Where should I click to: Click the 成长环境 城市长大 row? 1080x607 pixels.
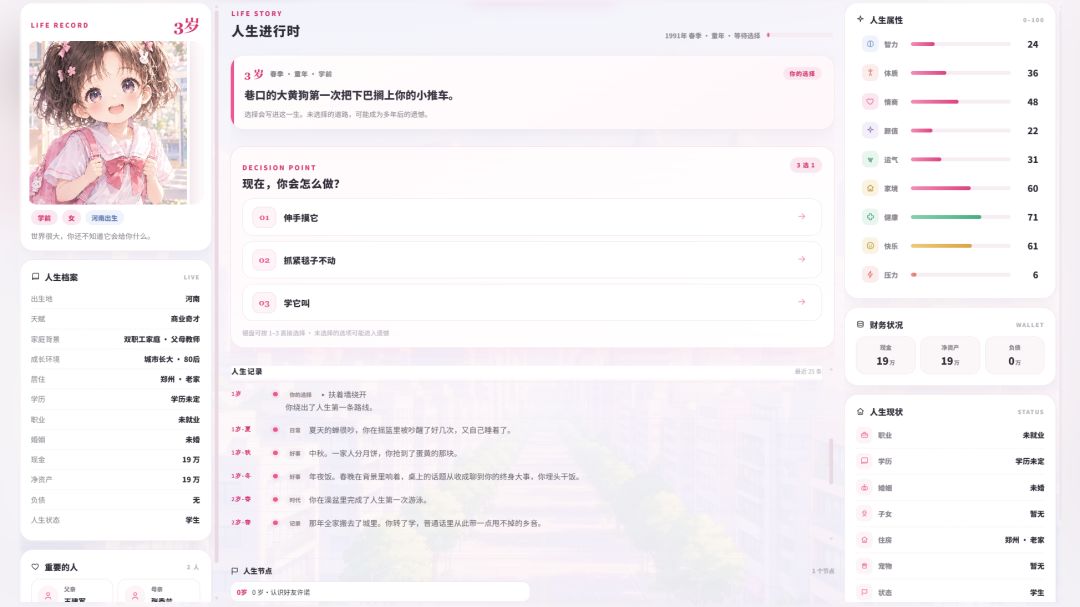click(x=115, y=359)
